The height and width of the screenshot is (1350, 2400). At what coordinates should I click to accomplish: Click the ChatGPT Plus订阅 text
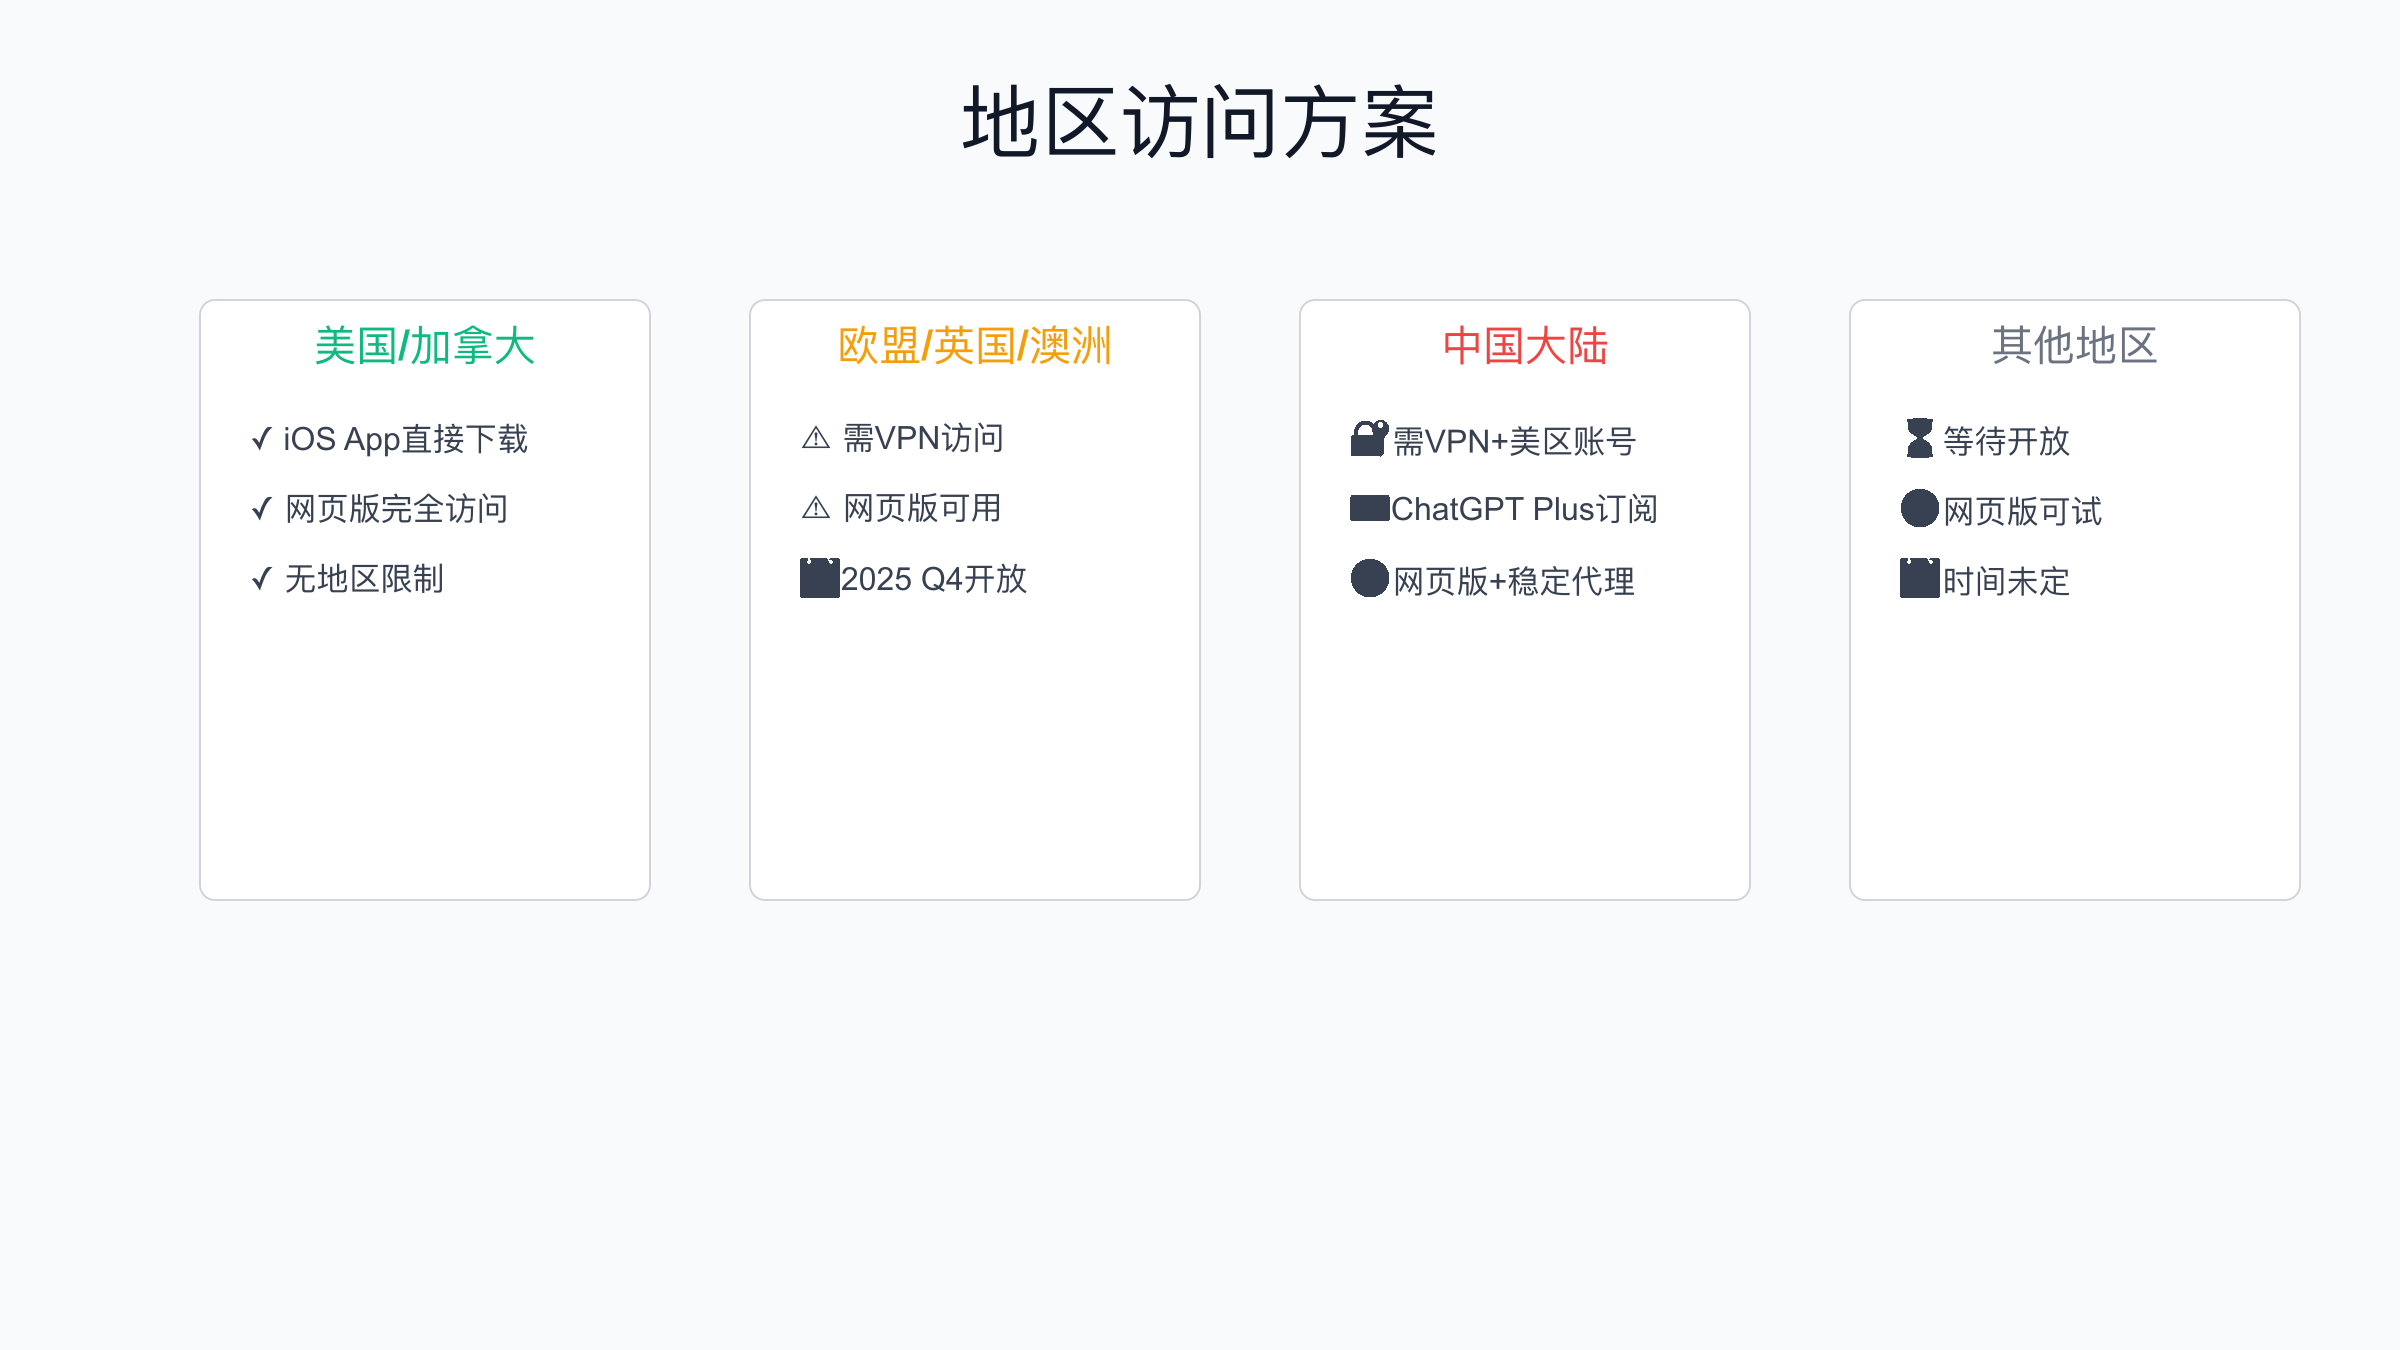point(1524,509)
